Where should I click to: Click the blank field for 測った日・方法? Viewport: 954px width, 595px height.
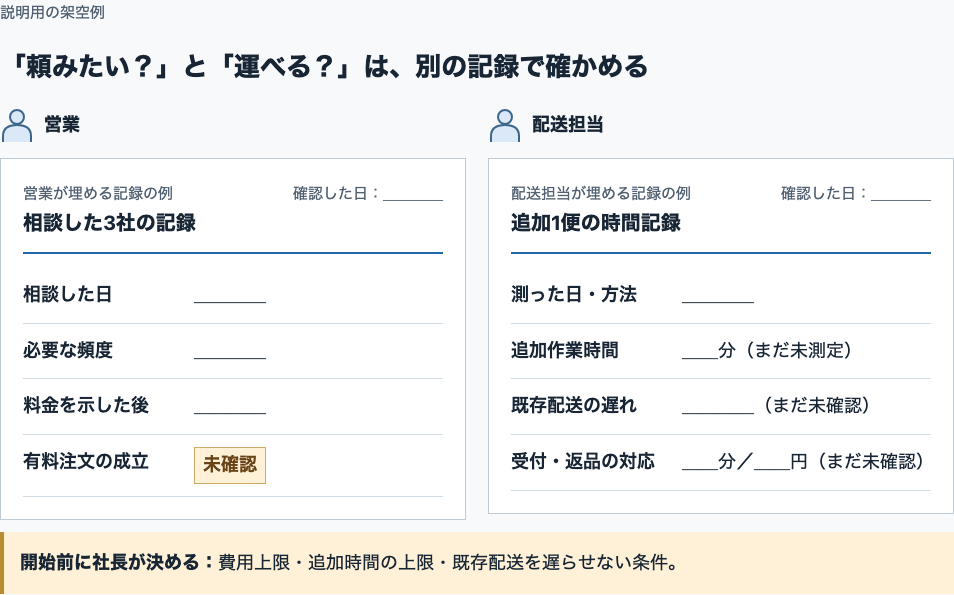[718, 295]
